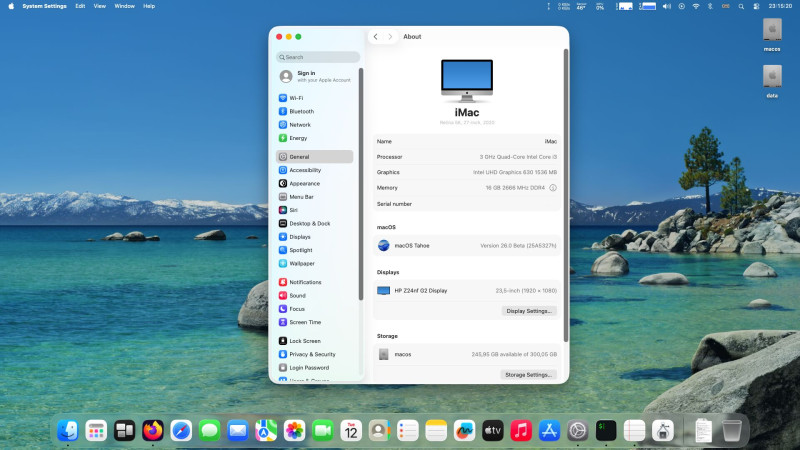Click the Display Settings... button
The width and height of the screenshot is (800, 450).
[529, 311]
